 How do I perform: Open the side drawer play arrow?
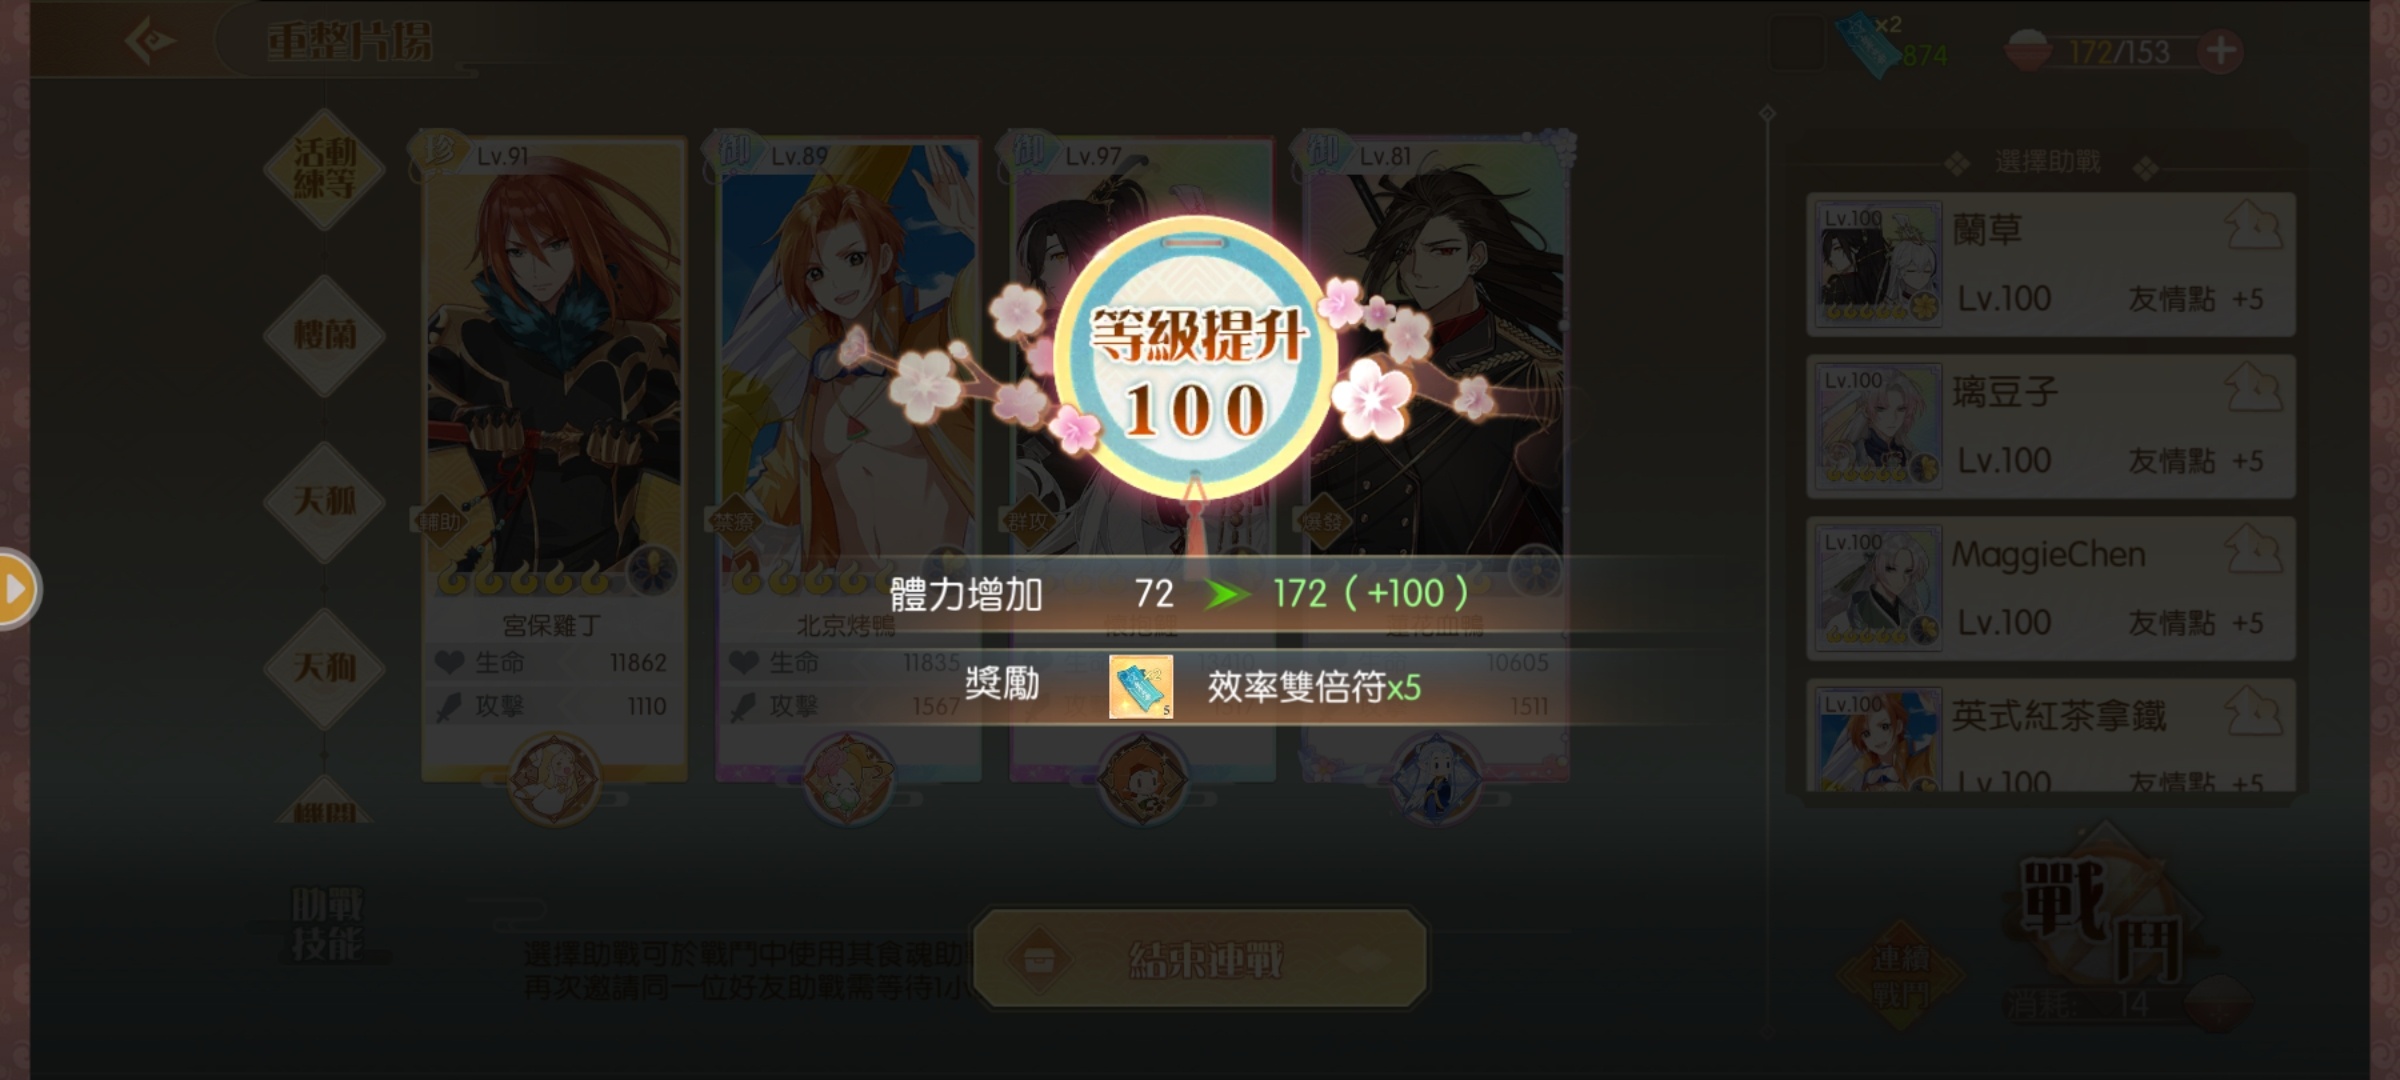17,589
